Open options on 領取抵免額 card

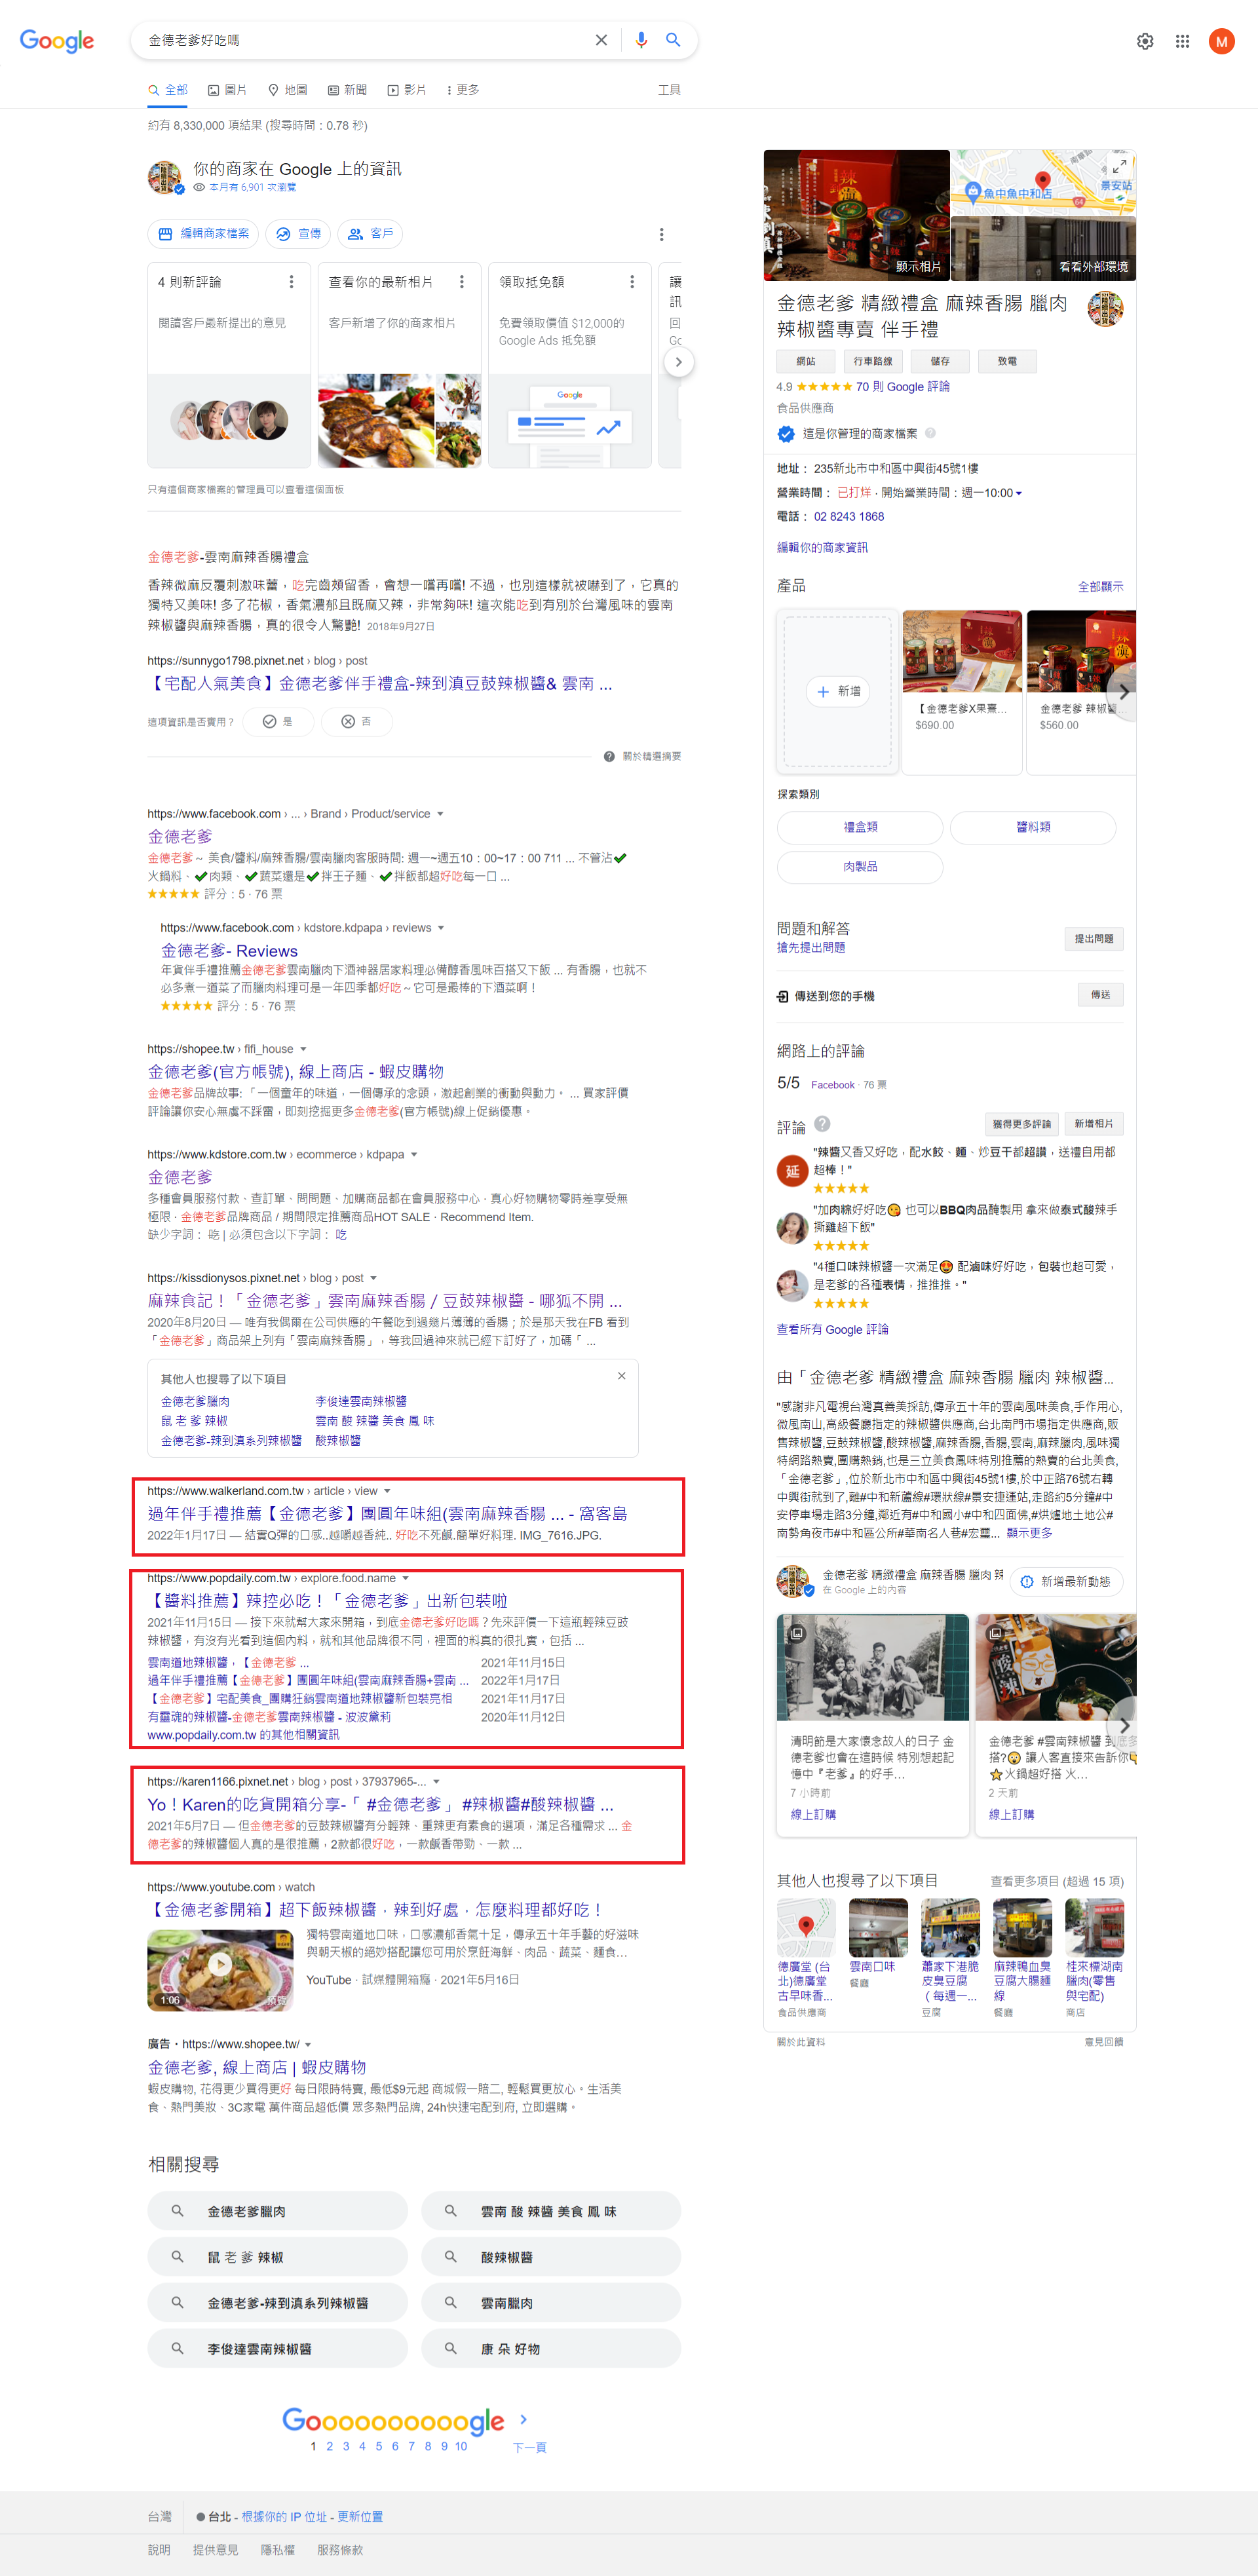(632, 282)
